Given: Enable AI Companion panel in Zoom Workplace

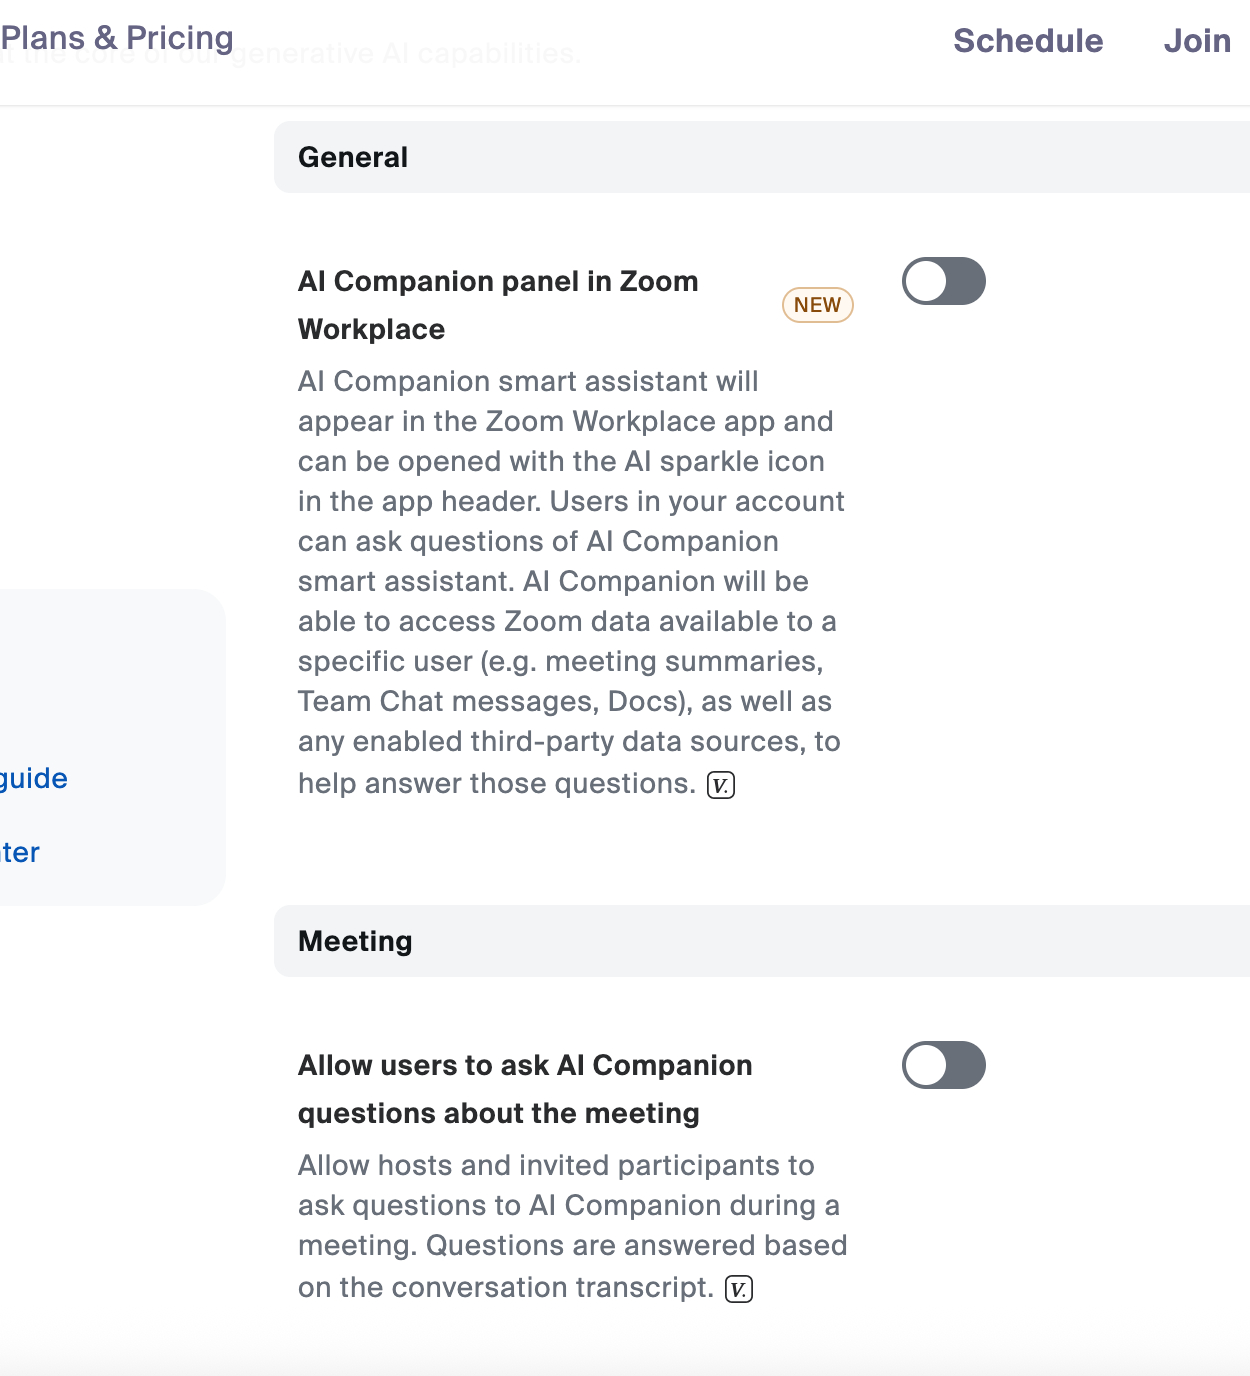Looking at the screenshot, I should coord(943,281).
